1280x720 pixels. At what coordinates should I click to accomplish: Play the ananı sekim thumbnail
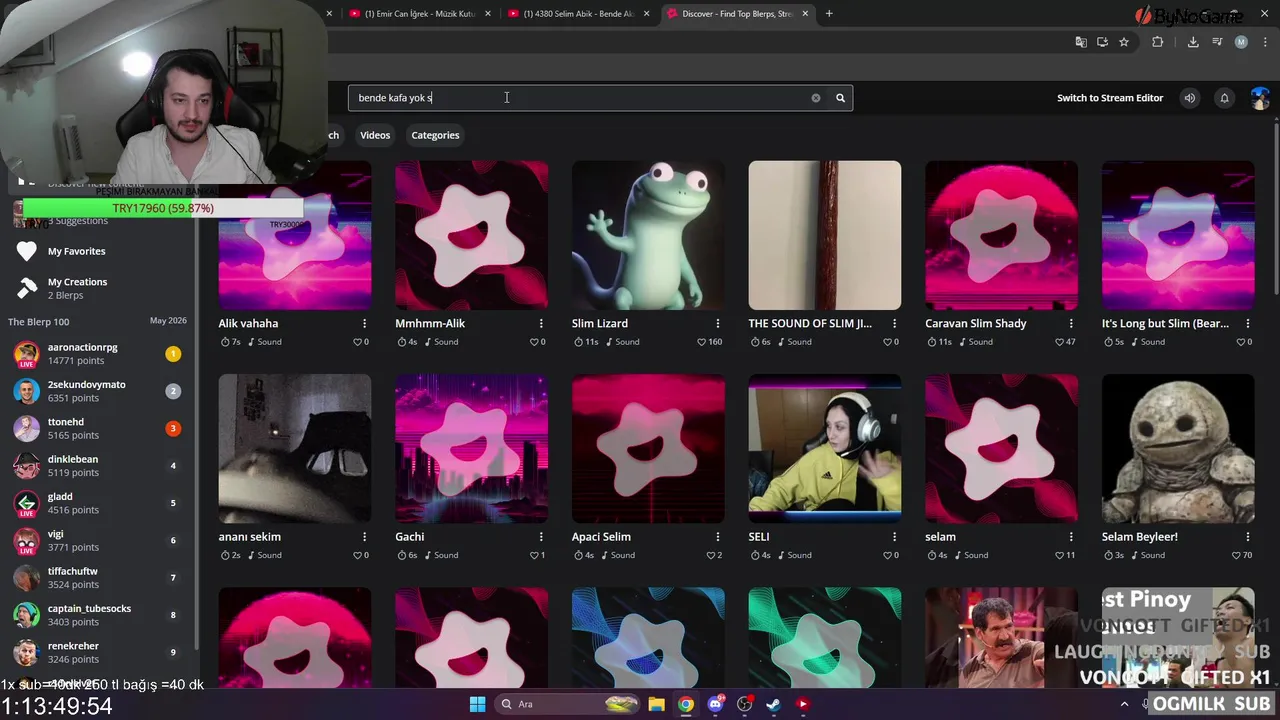[295, 448]
